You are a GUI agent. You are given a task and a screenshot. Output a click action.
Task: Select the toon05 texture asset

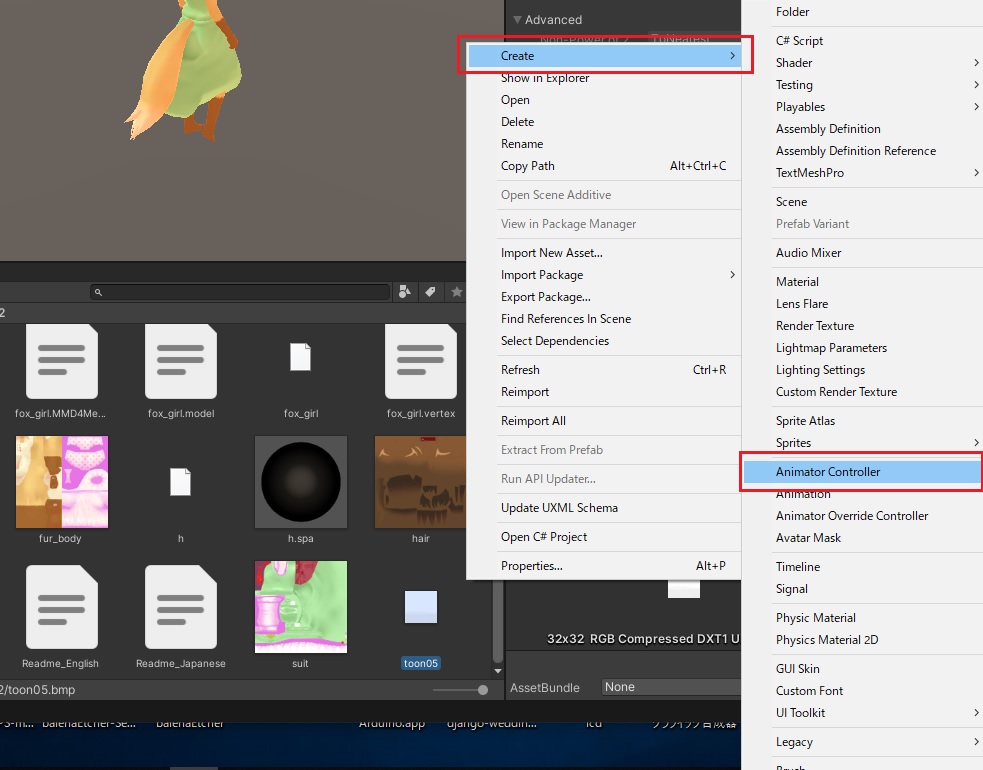(x=421, y=607)
